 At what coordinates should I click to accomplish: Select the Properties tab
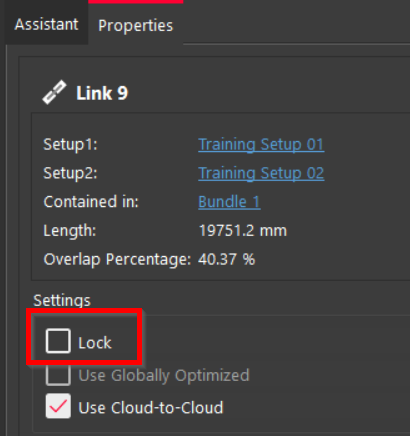pos(136,26)
